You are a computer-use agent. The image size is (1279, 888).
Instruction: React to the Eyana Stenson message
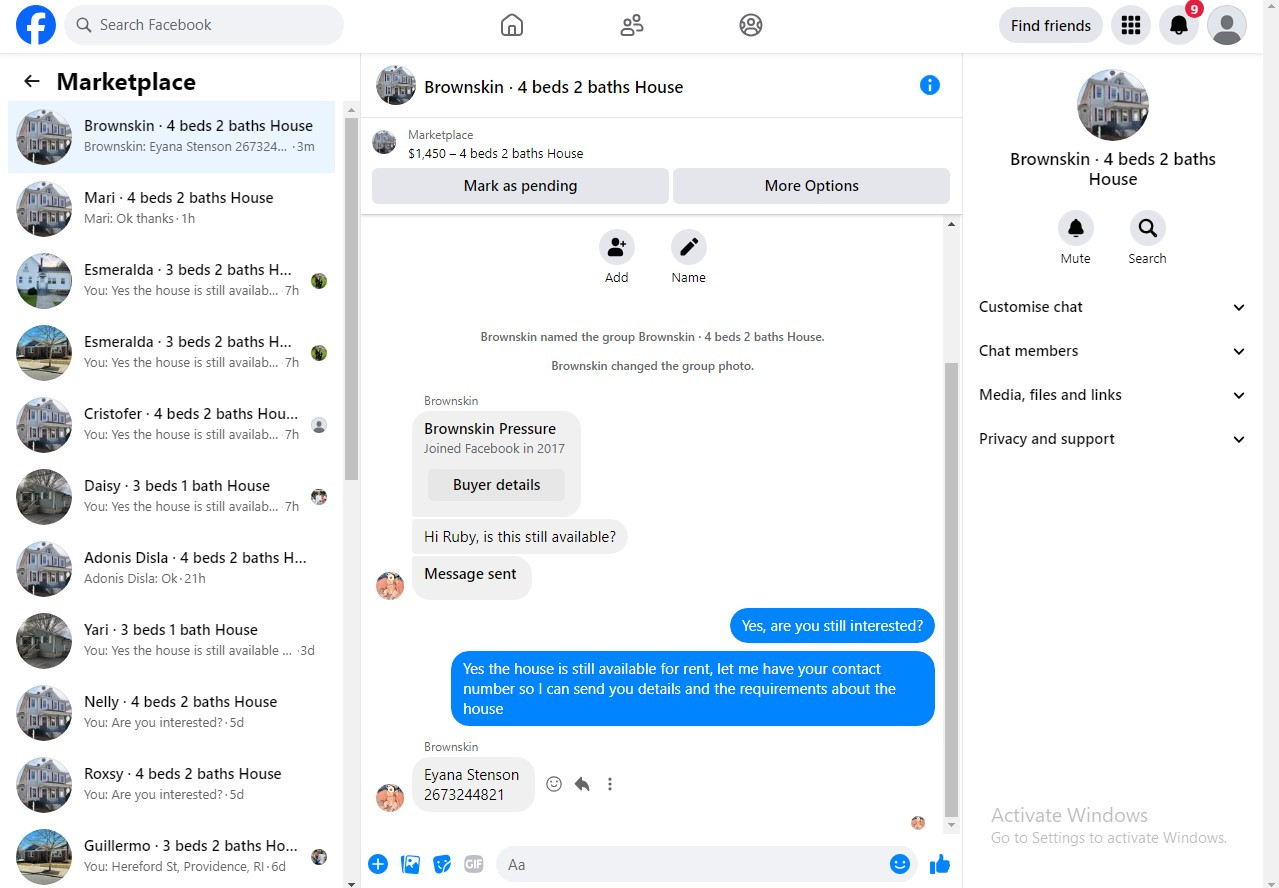[x=554, y=784]
